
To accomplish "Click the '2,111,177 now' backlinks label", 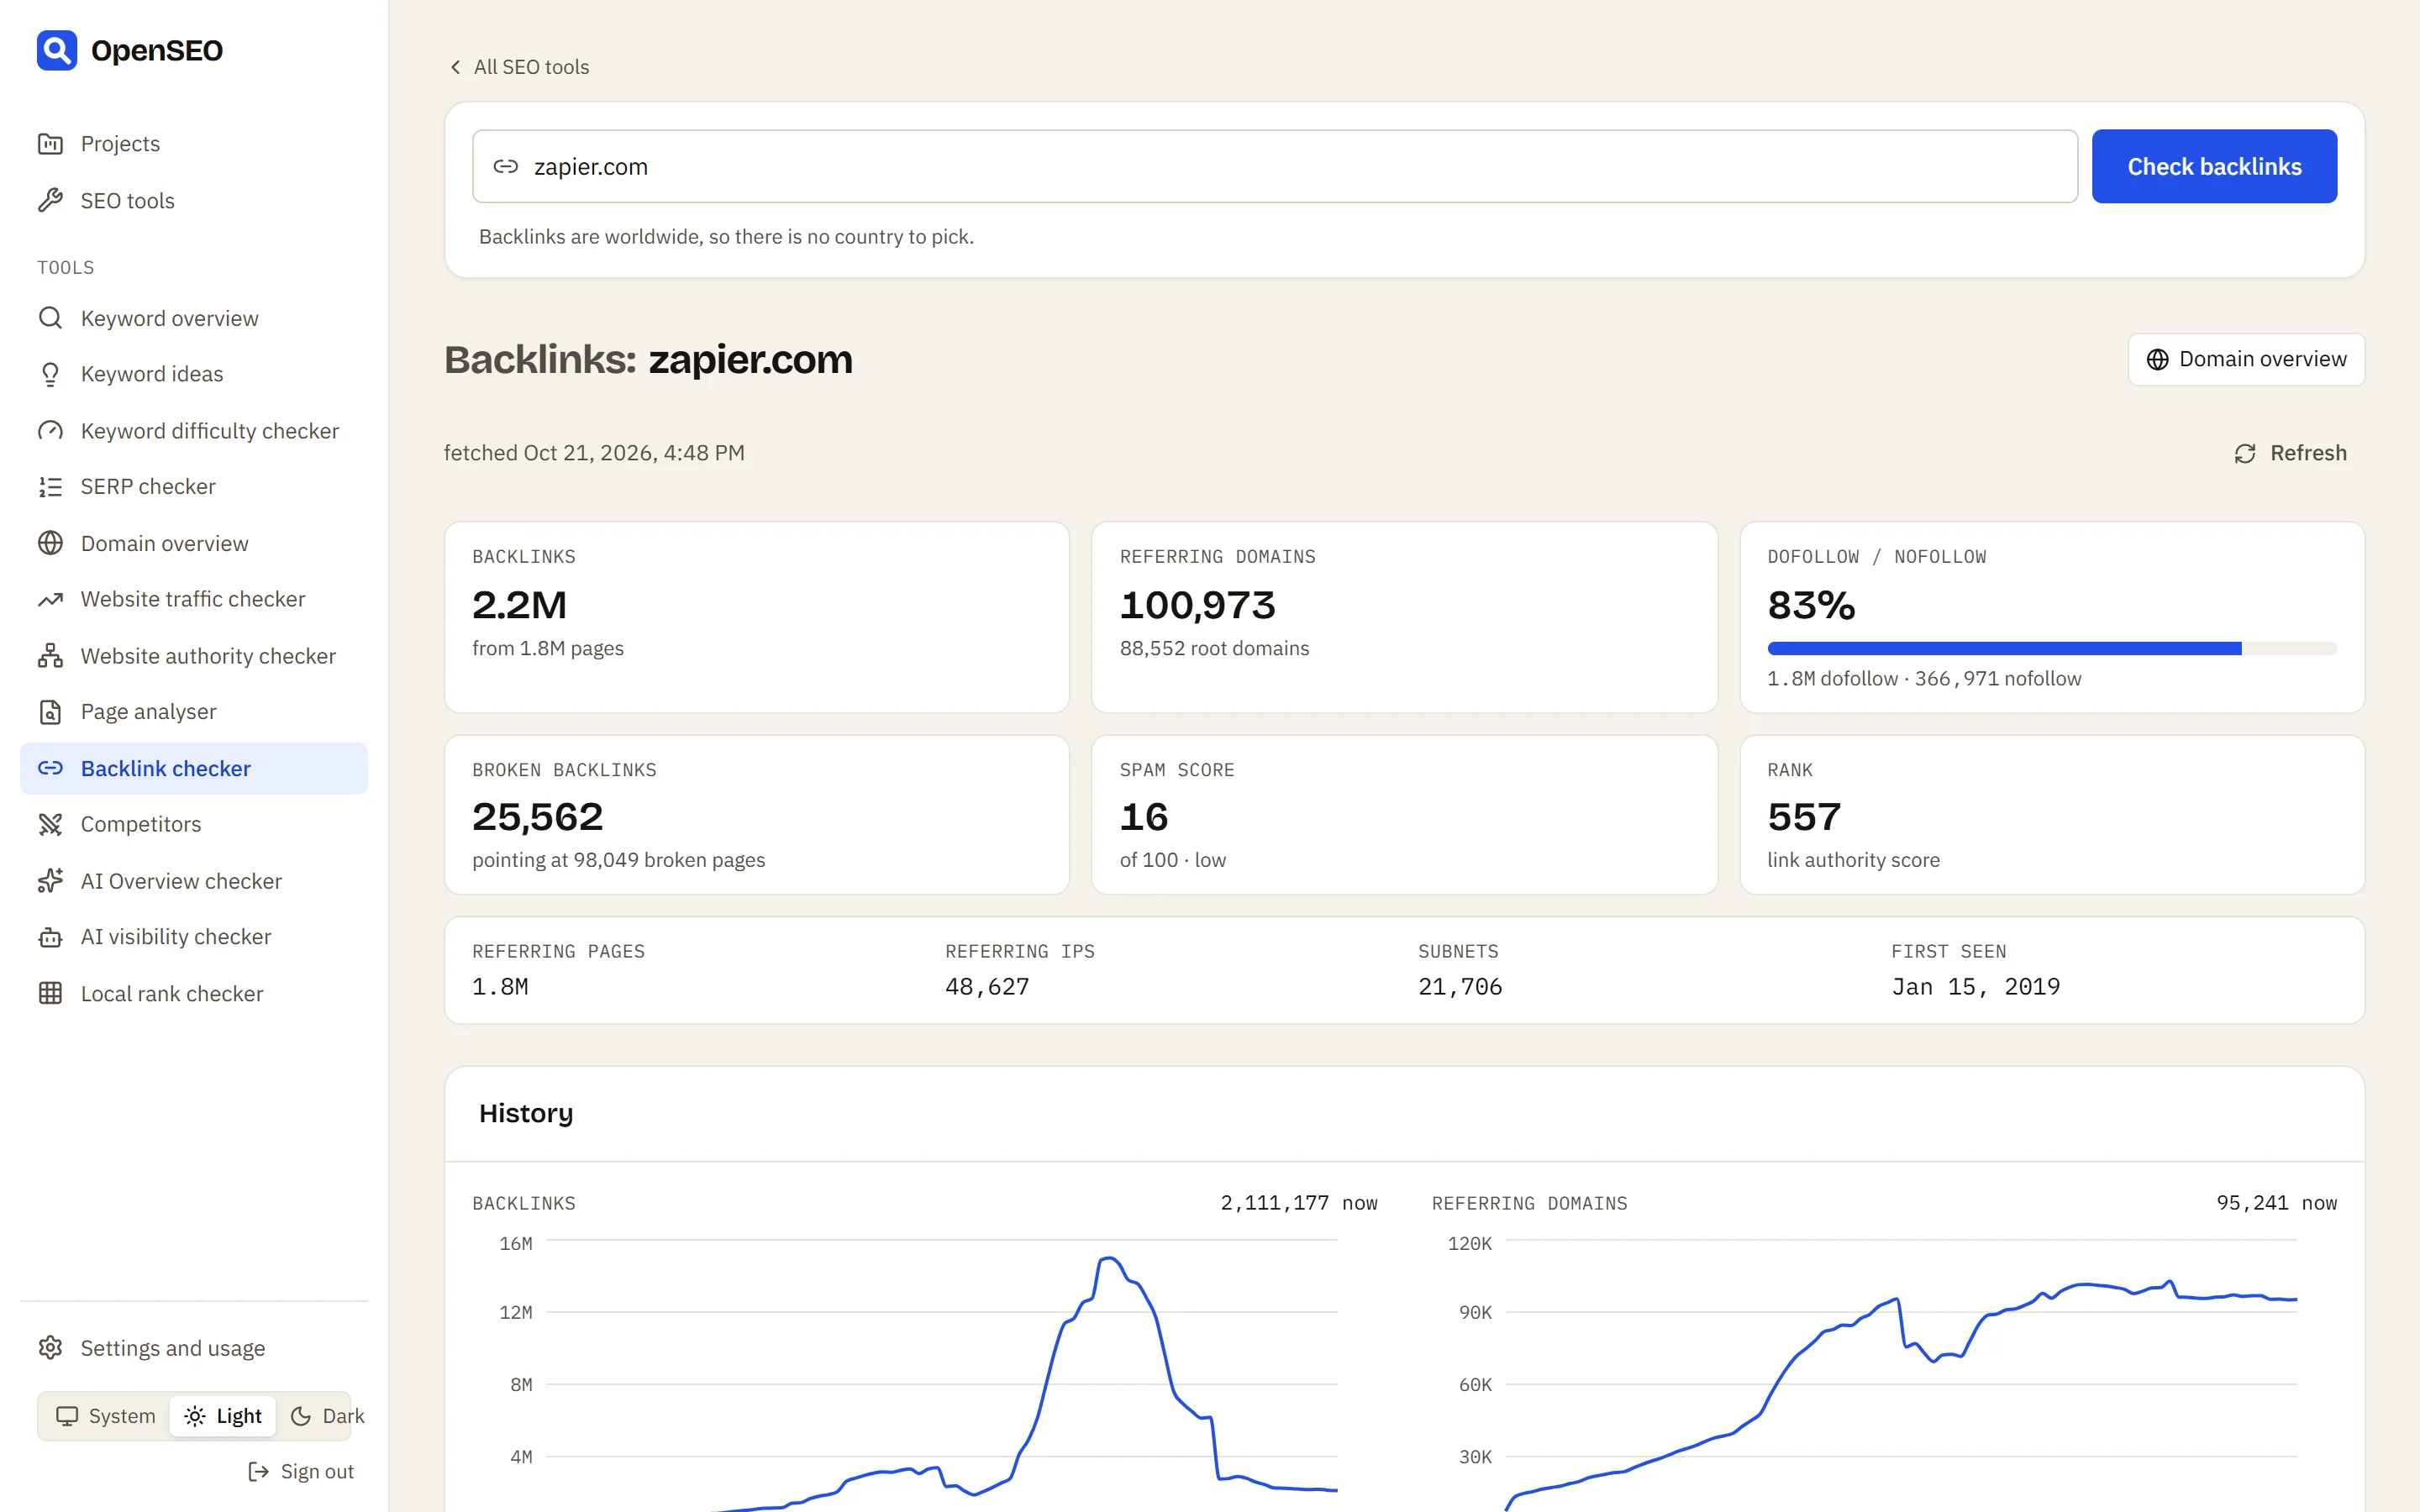I will point(1298,1203).
